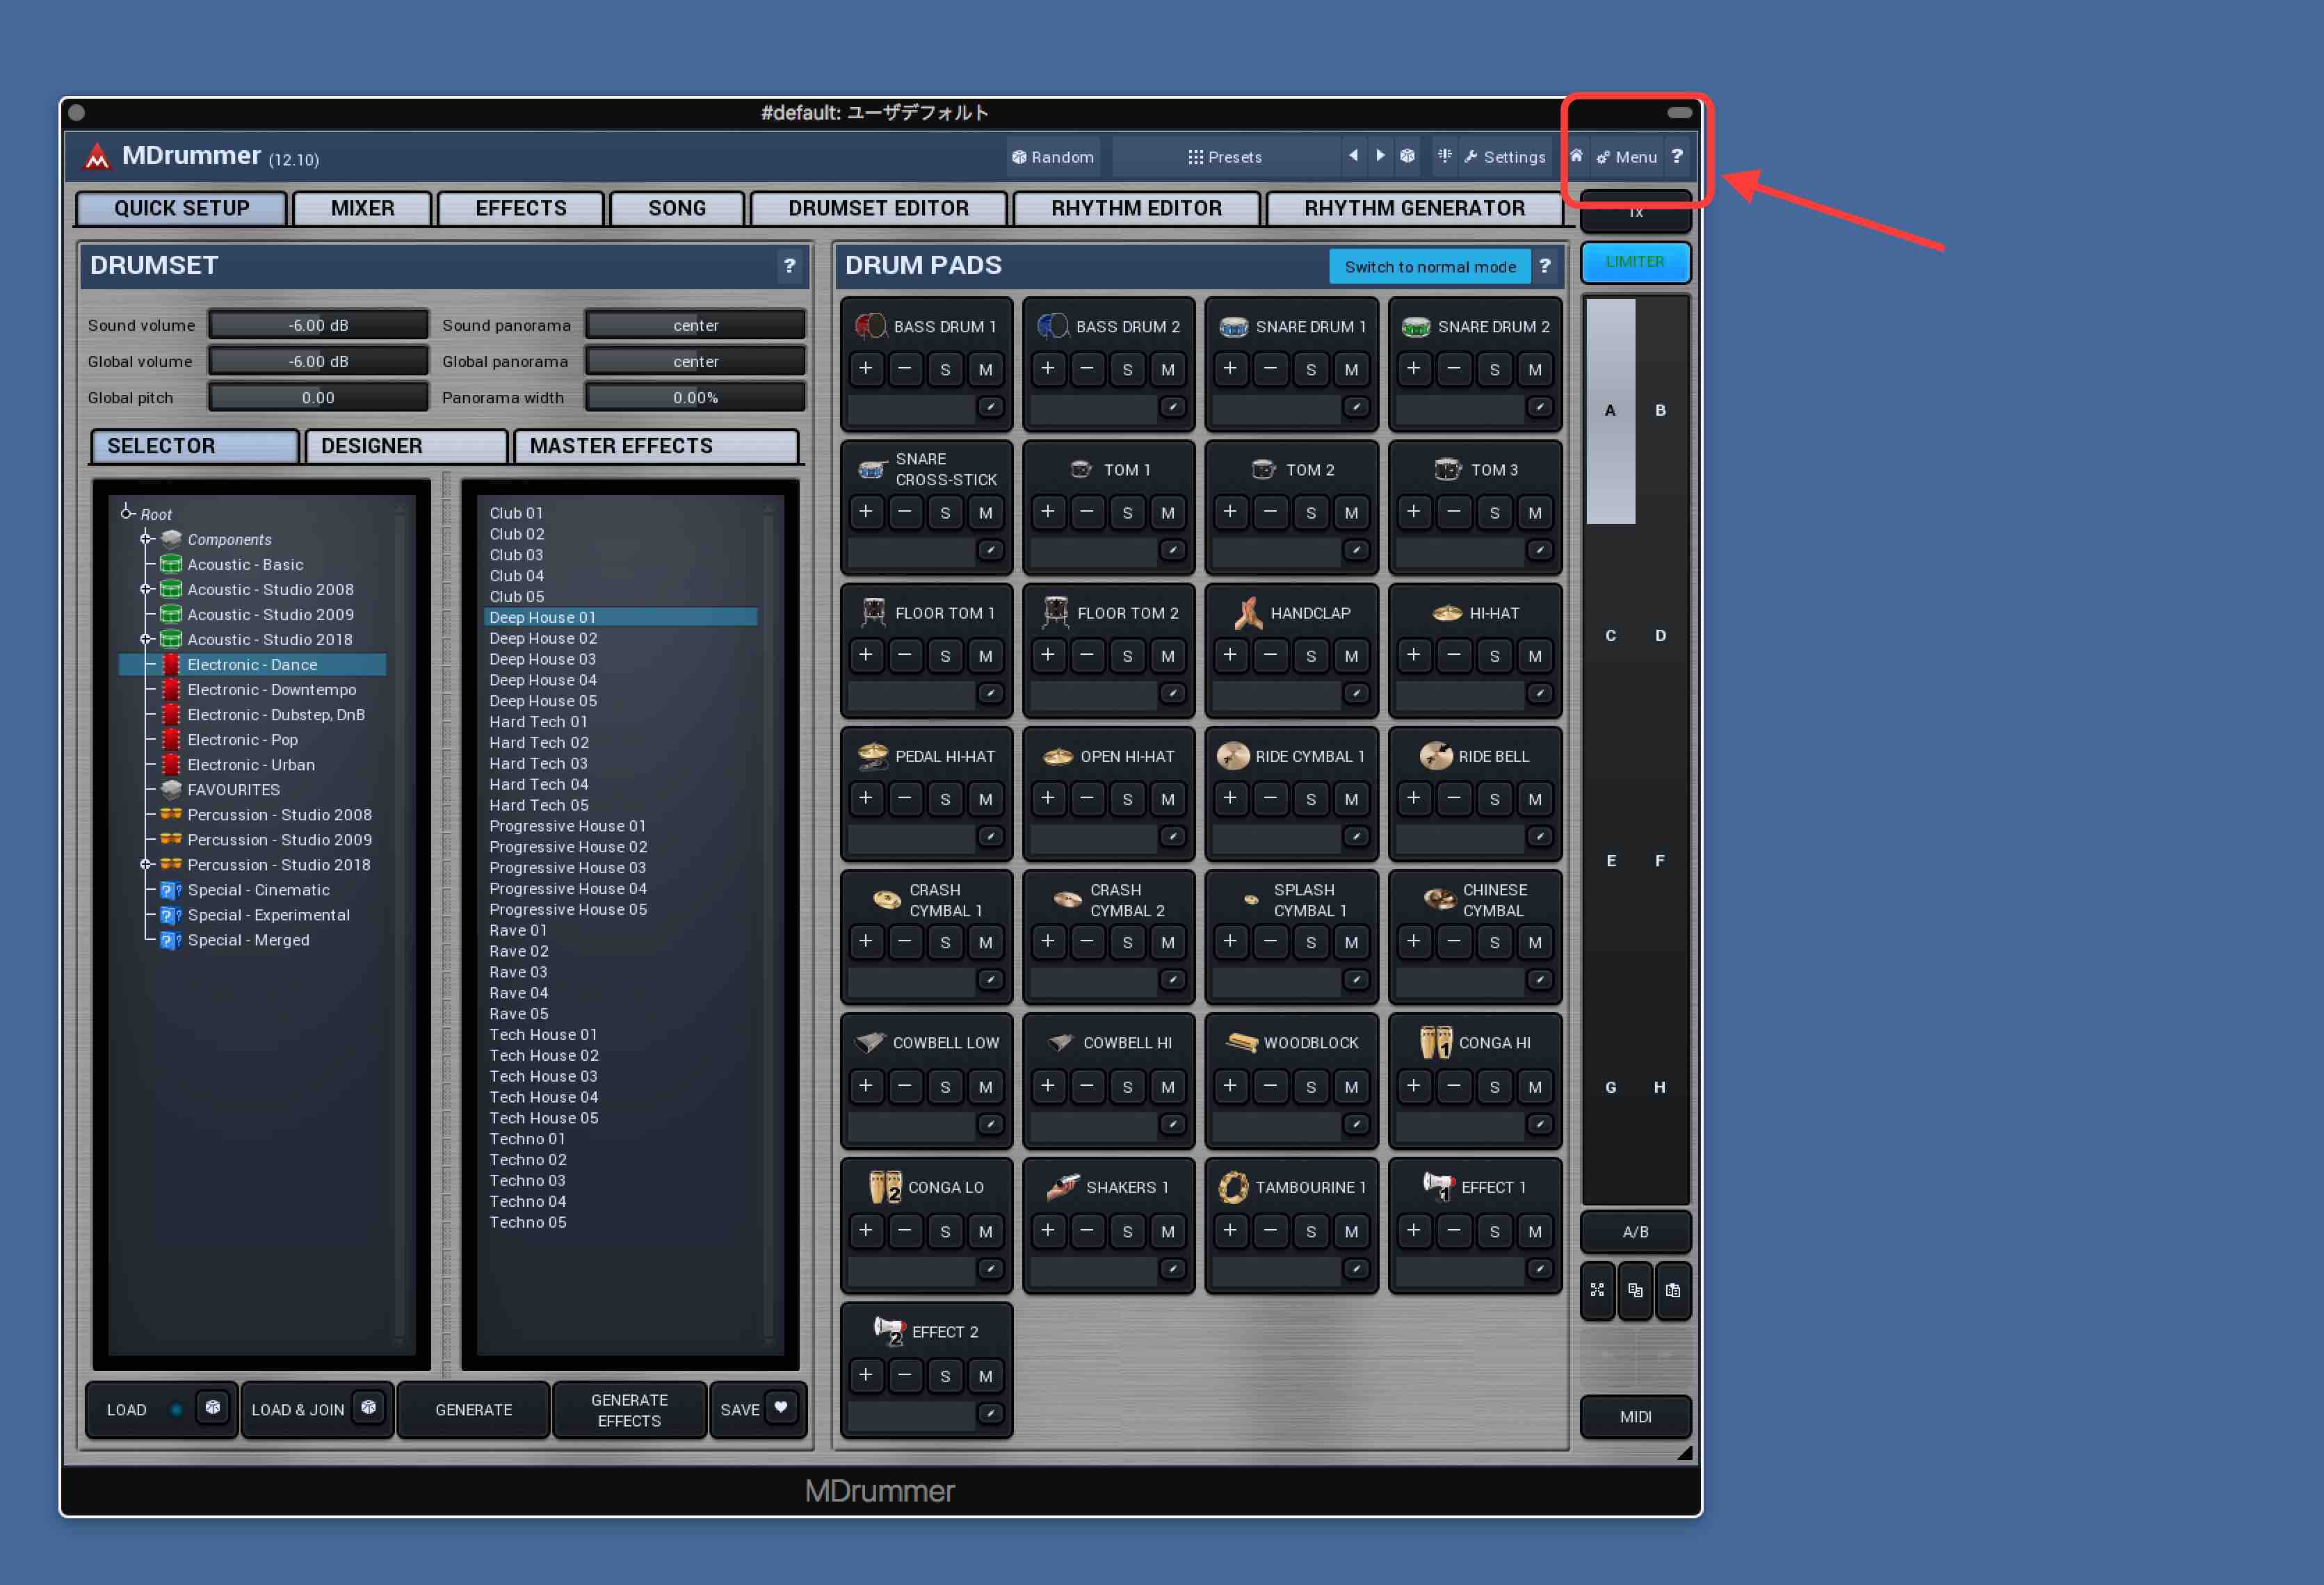Mute the Crash Cymbal 1 pad
Image resolution: width=2324 pixels, height=1585 pixels.
tap(986, 941)
